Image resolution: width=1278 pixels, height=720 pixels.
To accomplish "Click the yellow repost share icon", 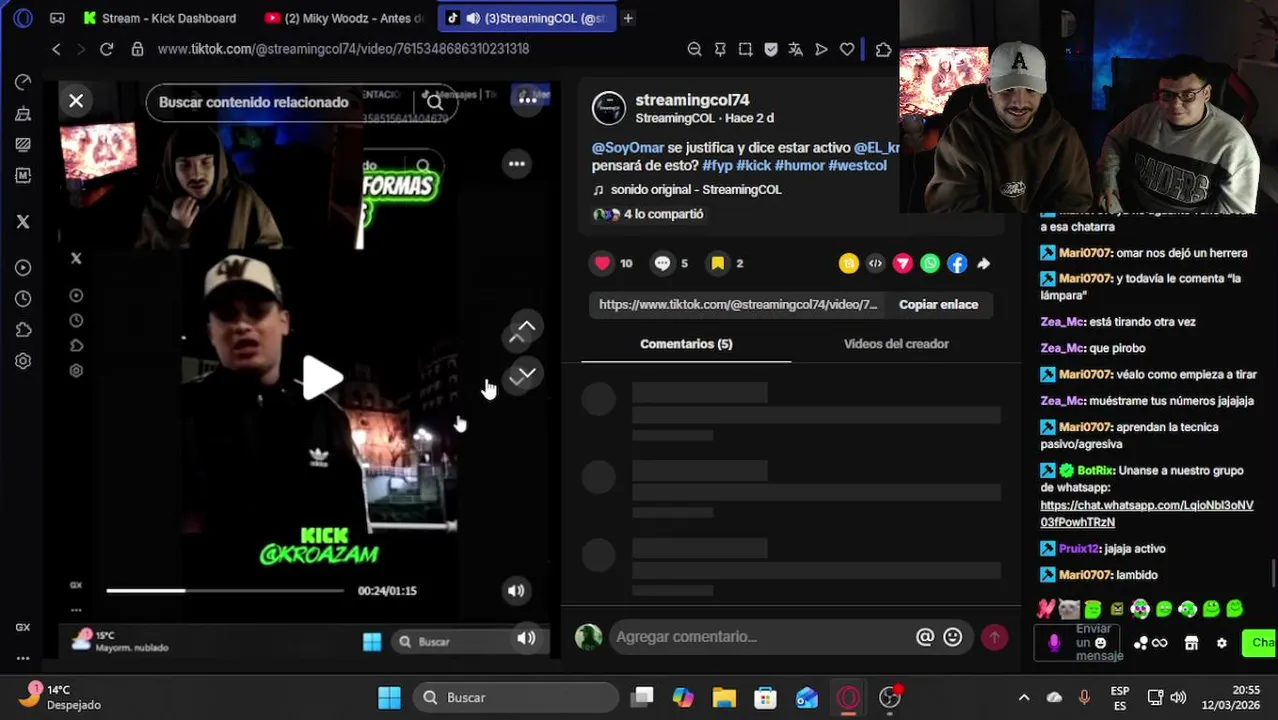I will (848, 263).
